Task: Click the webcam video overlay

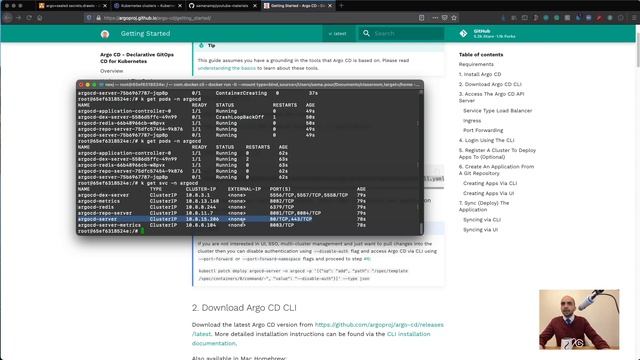Action: (x=579, y=320)
